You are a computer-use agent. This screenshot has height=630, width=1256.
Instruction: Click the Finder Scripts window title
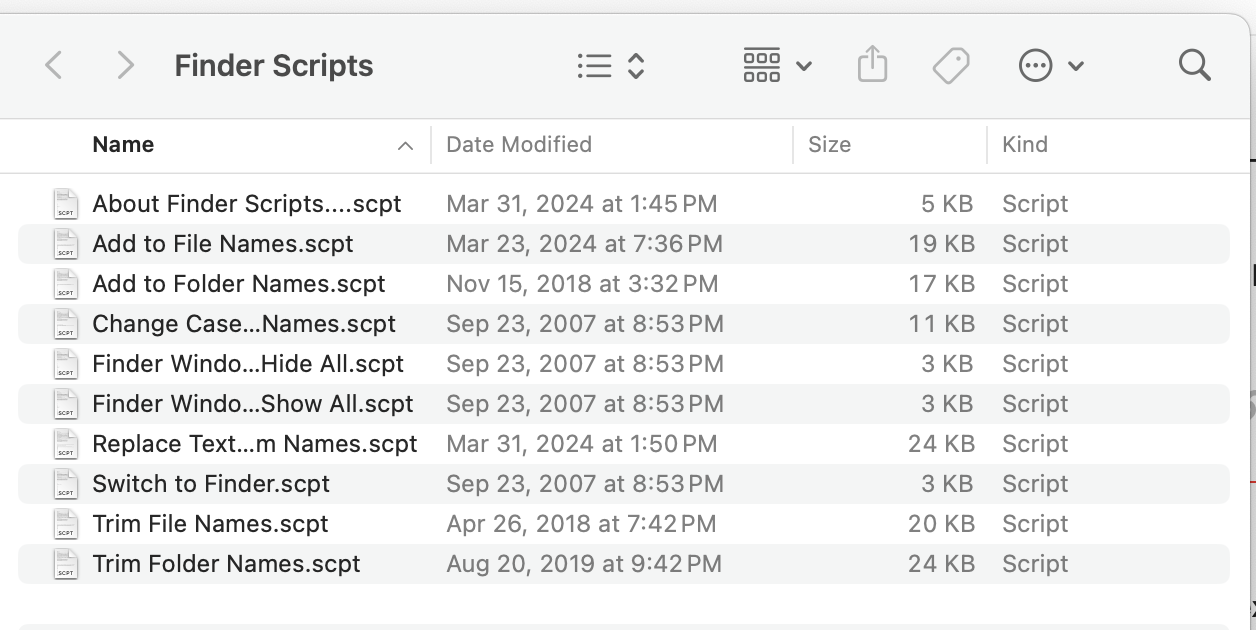point(274,66)
